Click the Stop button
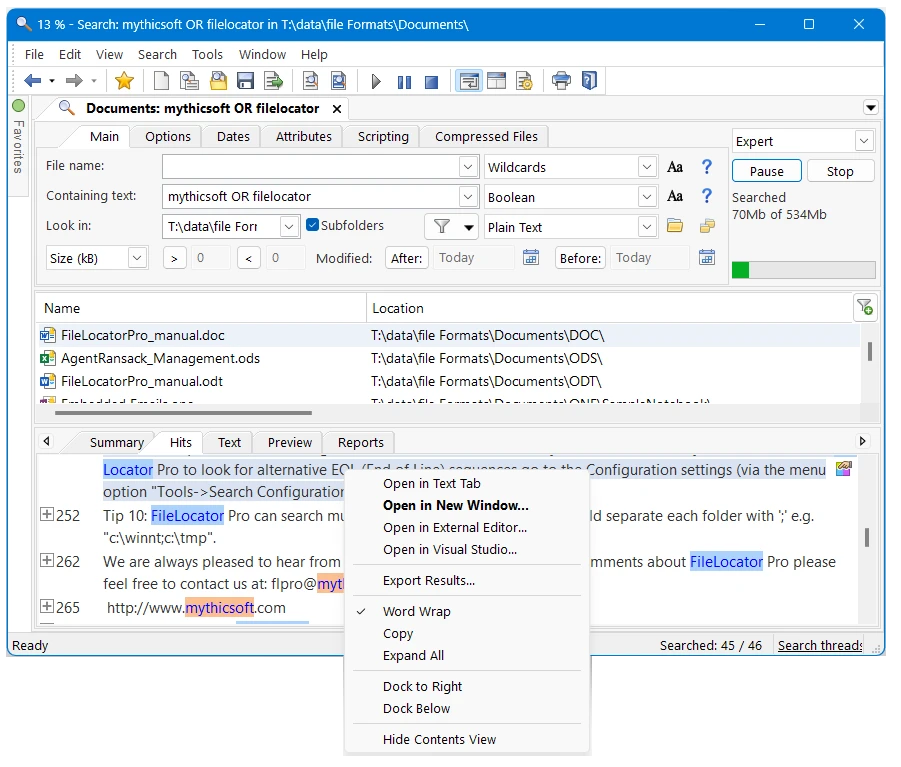The image size is (901, 767). (840, 171)
